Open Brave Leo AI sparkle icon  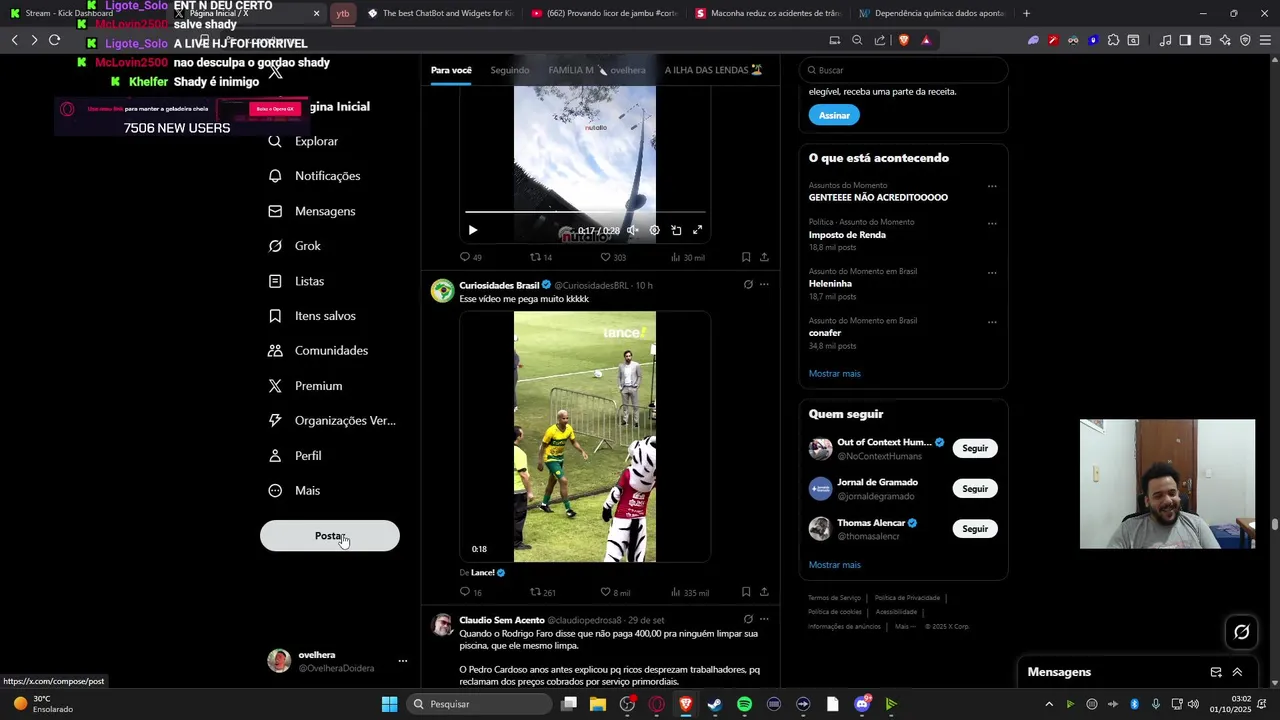1225,40
